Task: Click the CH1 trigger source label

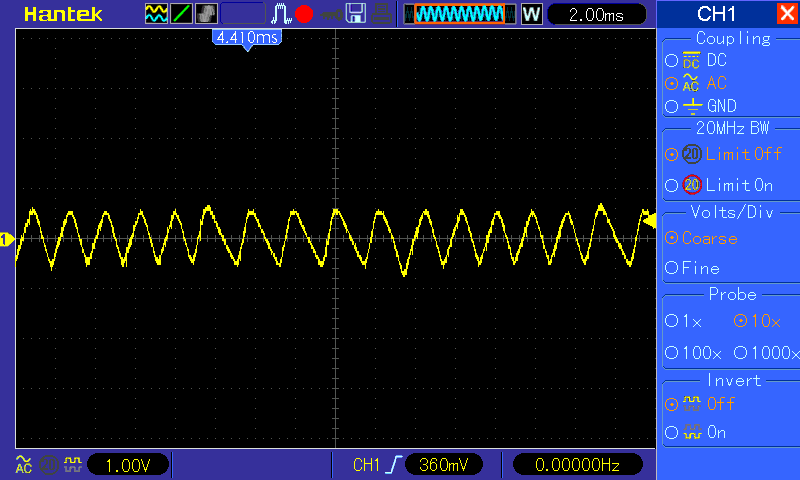Action: click(x=366, y=465)
